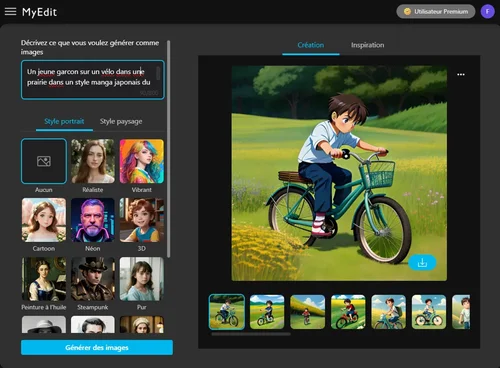Select the Peinture à l'huile style thumbnail
Screen dimensions: 500x368
point(44,279)
